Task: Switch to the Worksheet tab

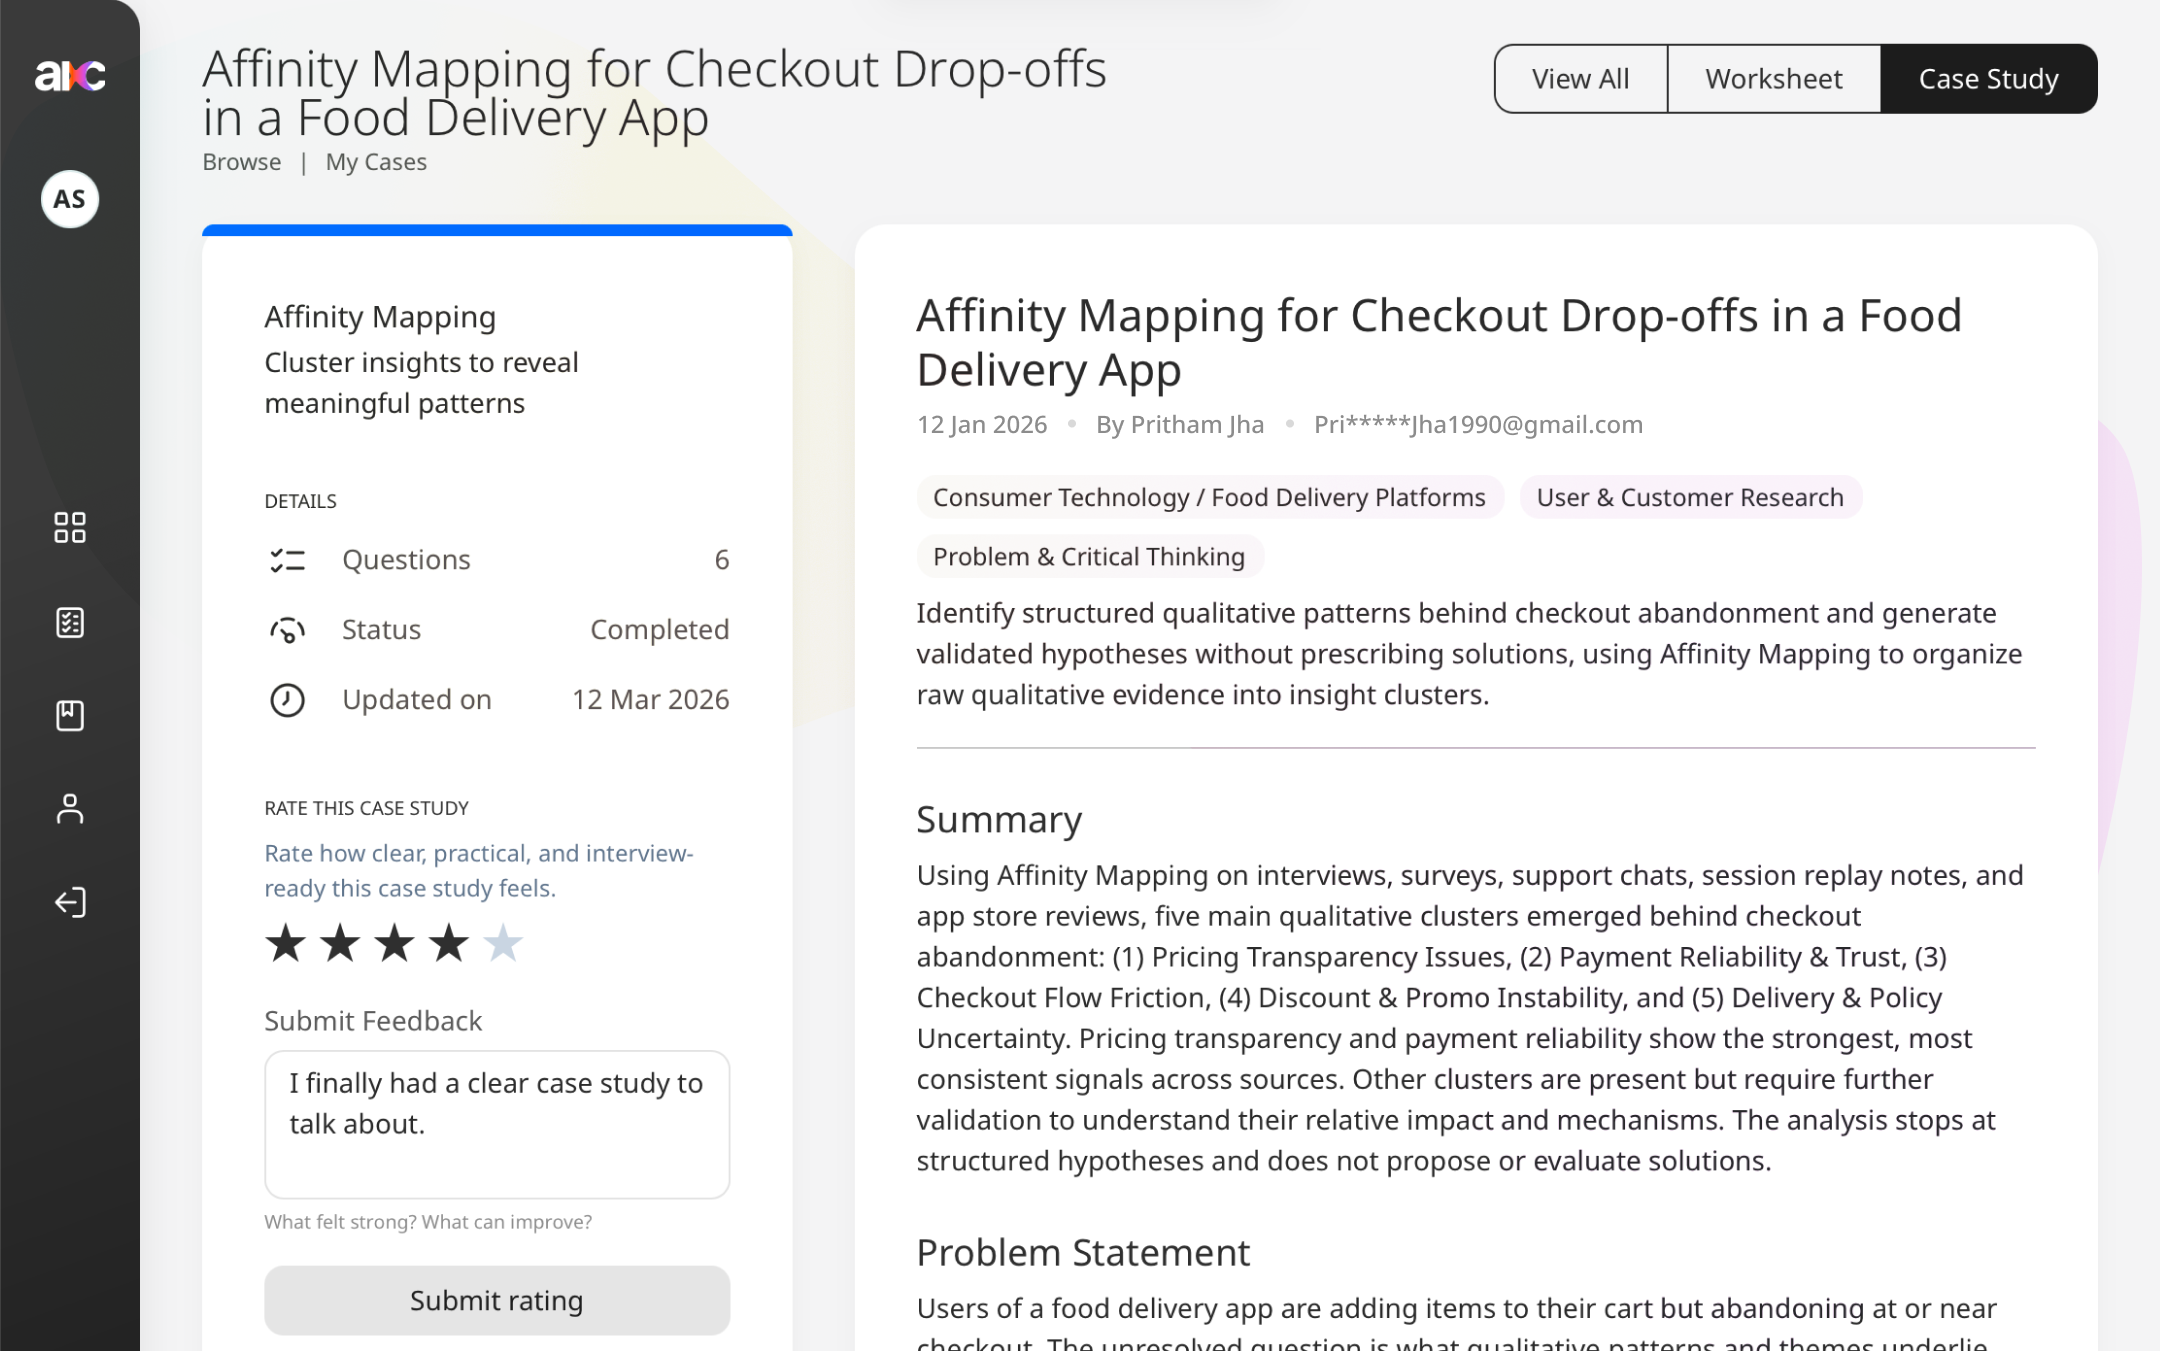Action: 1773,79
